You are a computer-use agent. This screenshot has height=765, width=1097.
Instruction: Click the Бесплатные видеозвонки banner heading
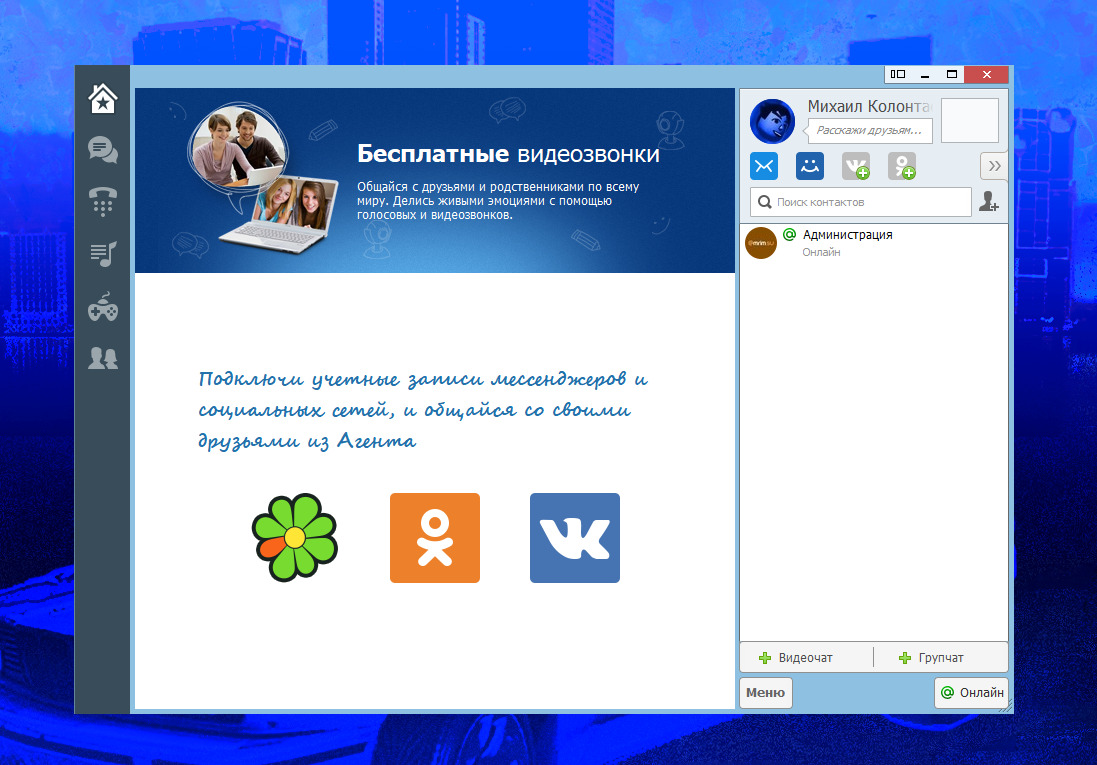(509, 154)
